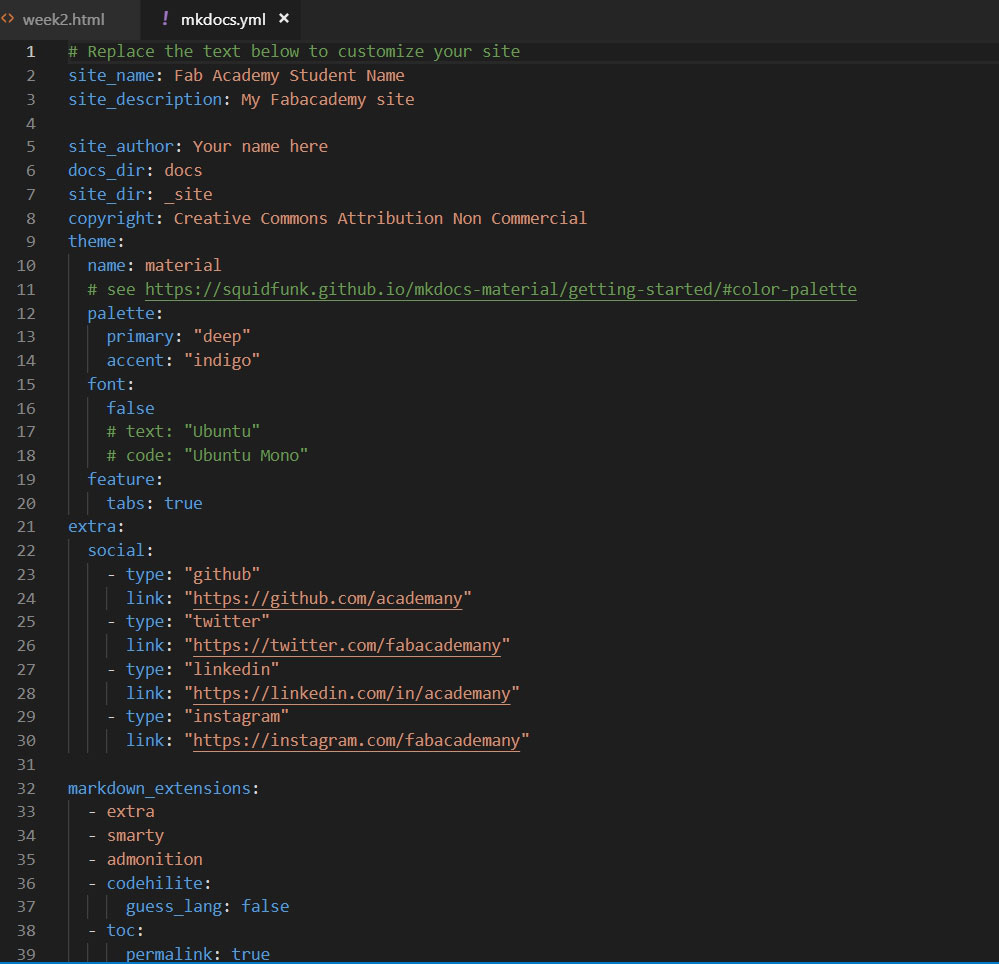Click the 'theme' key on line 9
The height and width of the screenshot is (964, 999).
pyautogui.click(x=92, y=241)
